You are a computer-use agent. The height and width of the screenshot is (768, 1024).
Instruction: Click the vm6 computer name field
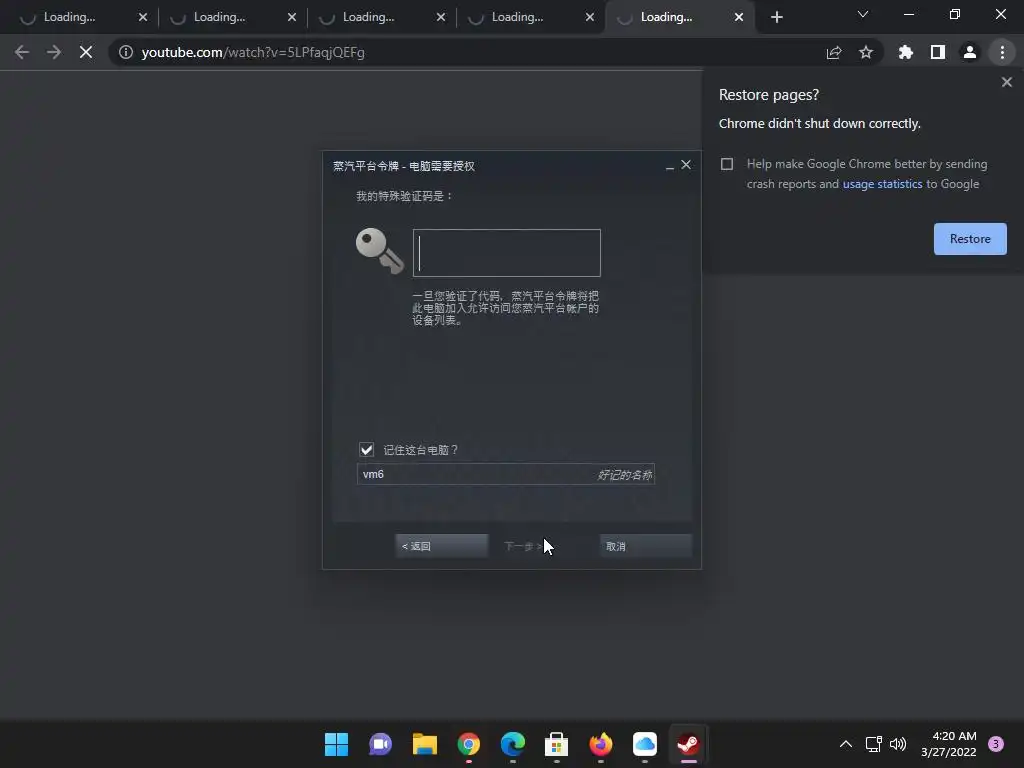(505, 474)
